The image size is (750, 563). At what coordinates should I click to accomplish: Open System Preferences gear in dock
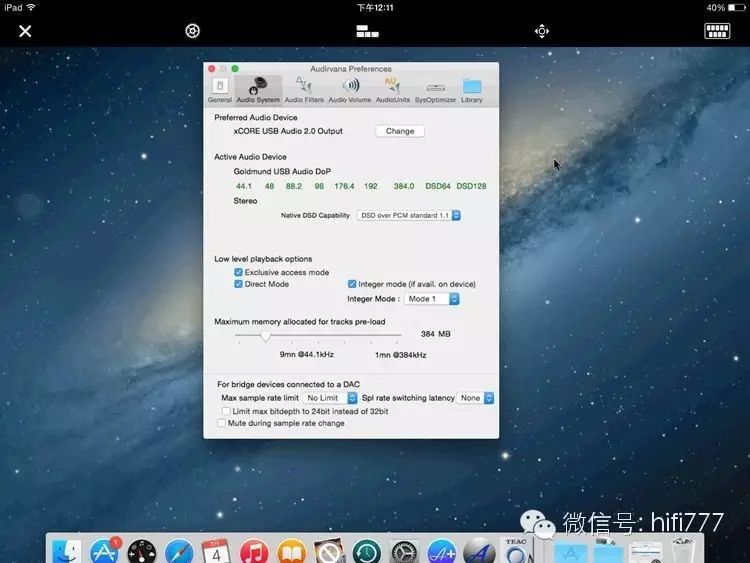[x=404, y=551]
